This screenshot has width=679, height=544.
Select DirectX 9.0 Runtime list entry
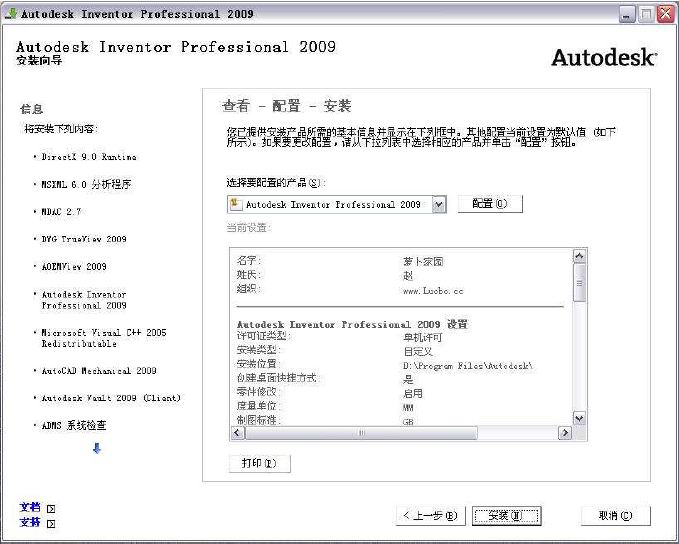[x=89, y=157]
